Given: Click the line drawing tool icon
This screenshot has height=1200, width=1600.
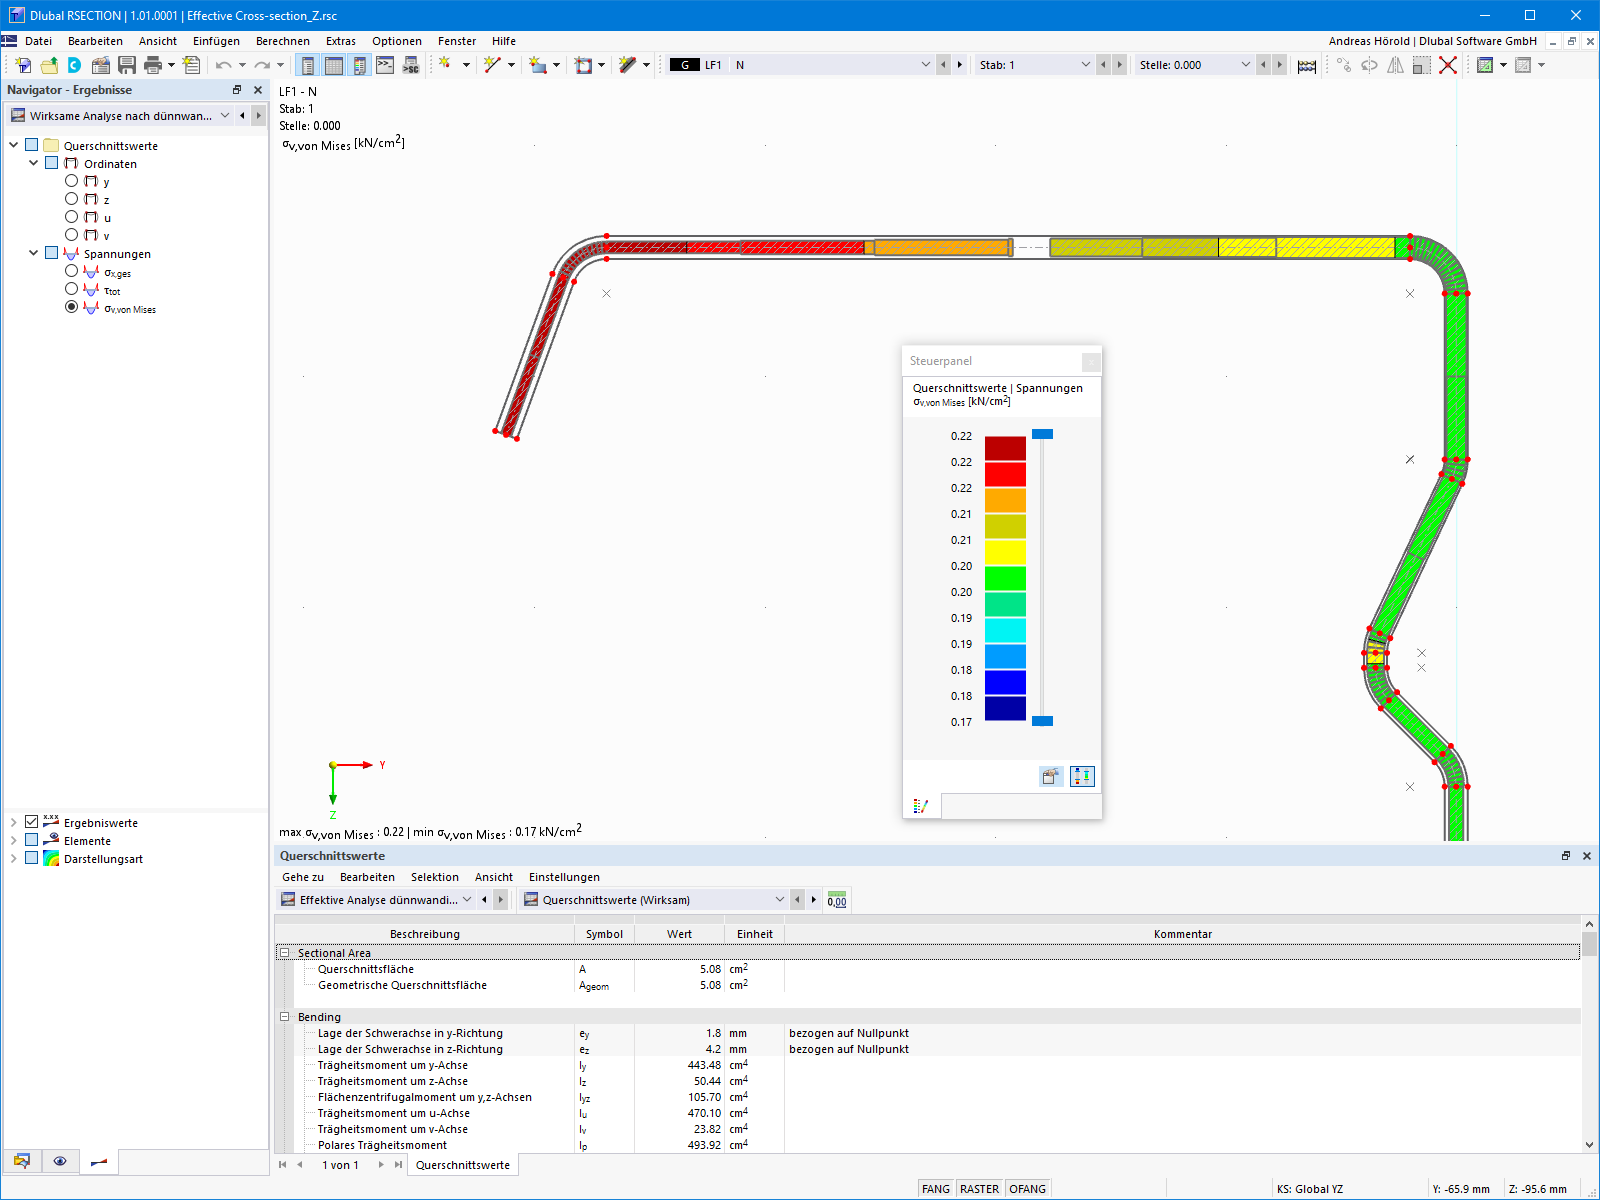Looking at the screenshot, I should coord(492,65).
